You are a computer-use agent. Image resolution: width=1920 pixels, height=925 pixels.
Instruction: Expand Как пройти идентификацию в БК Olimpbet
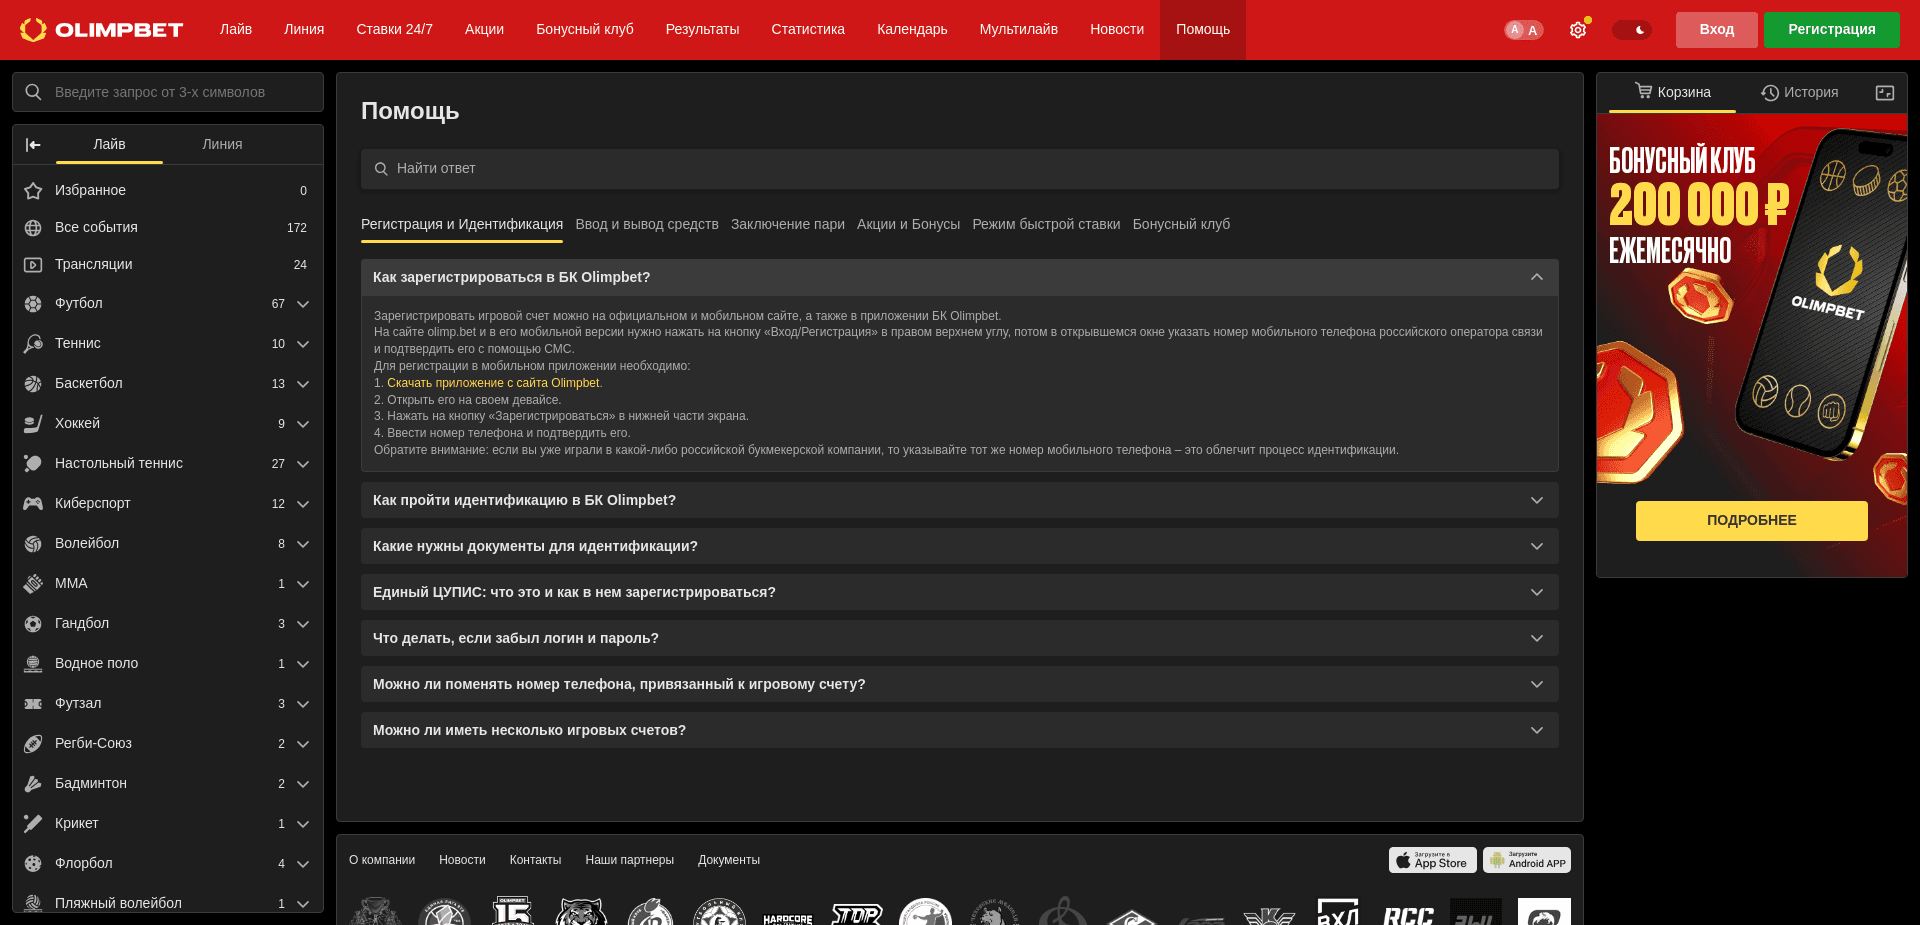pos(959,500)
